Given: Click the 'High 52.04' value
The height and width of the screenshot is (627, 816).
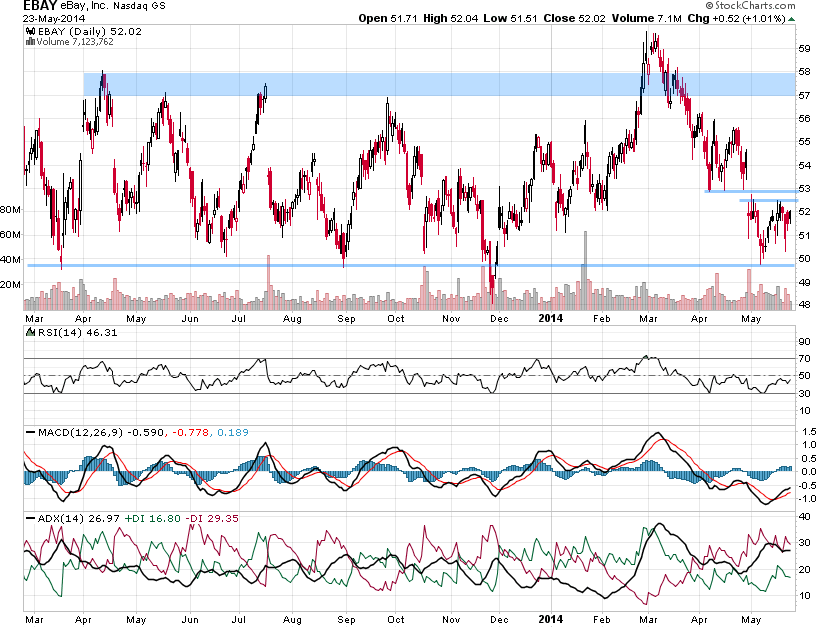Looking at the screenshot, I should [450, 18].
